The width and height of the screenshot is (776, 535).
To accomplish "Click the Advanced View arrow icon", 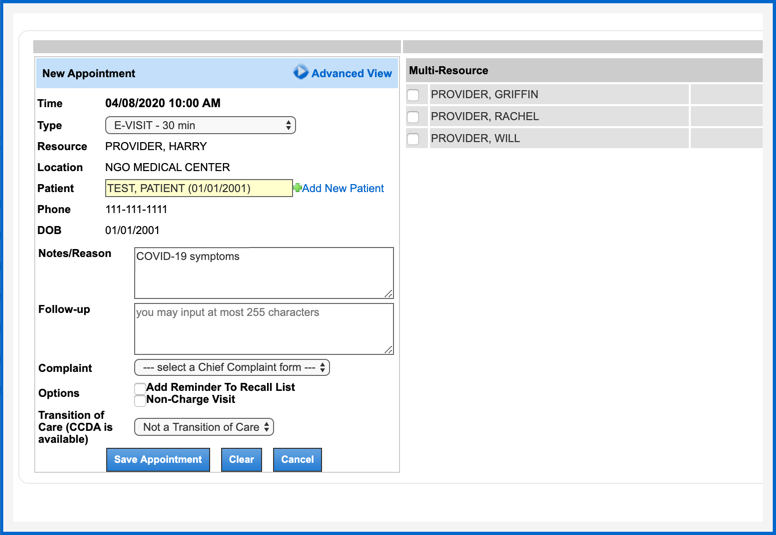I will [x=300, y=73].
